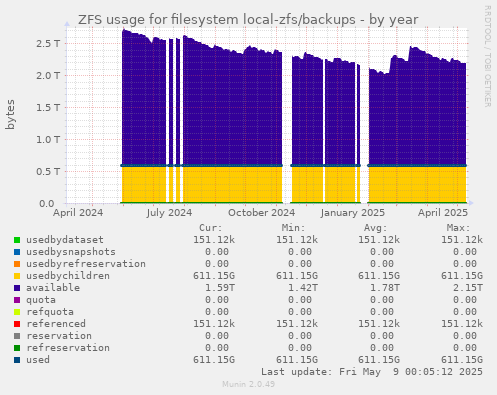Click the refreservation dark green legend swatch
The image size is (497, 395).
coord(17,348)
